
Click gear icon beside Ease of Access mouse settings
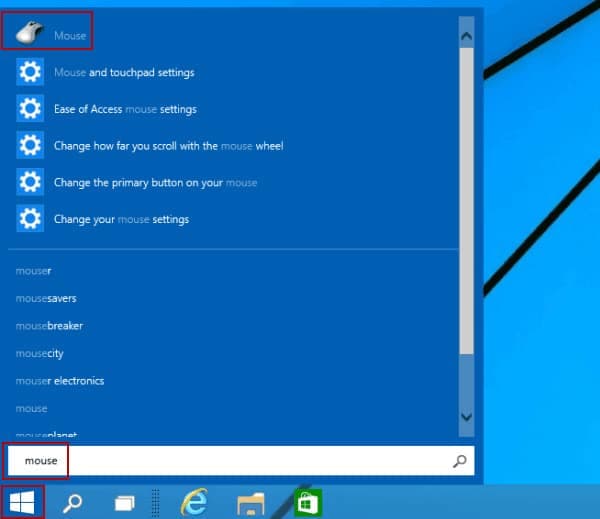pos(30,108)
